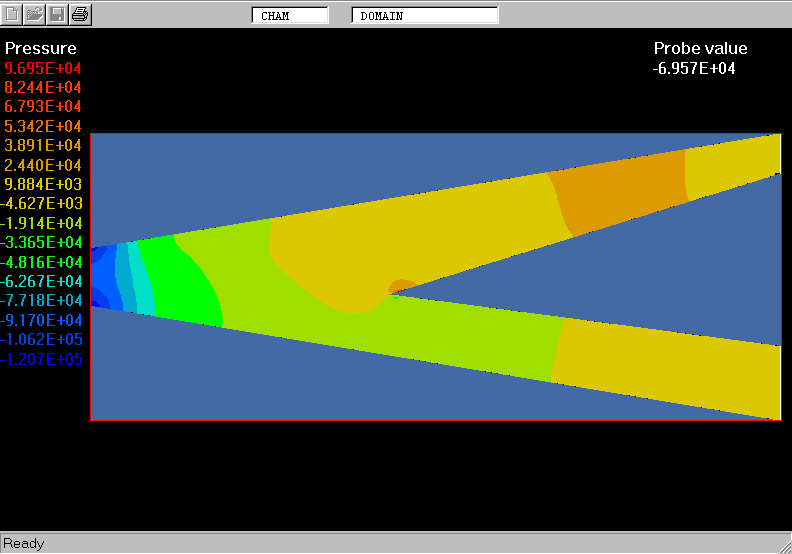The image size is (792, 554).
Task: Select the red 9.695E+04 legend value
Action: coord(43,68)
